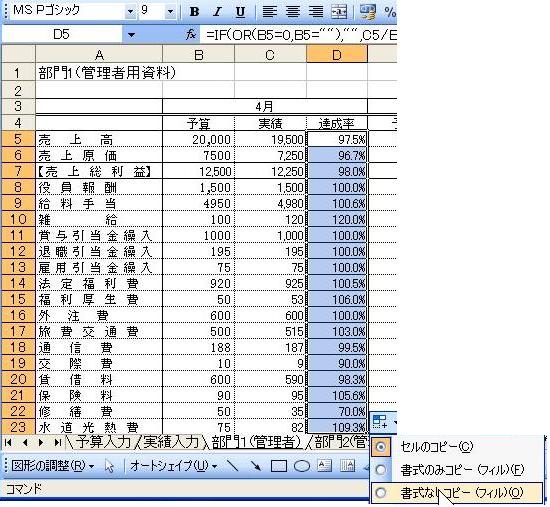Select the rectangle drawing tool
The height and width of the screenshot is (507, 550).
[x=279, y=466]
